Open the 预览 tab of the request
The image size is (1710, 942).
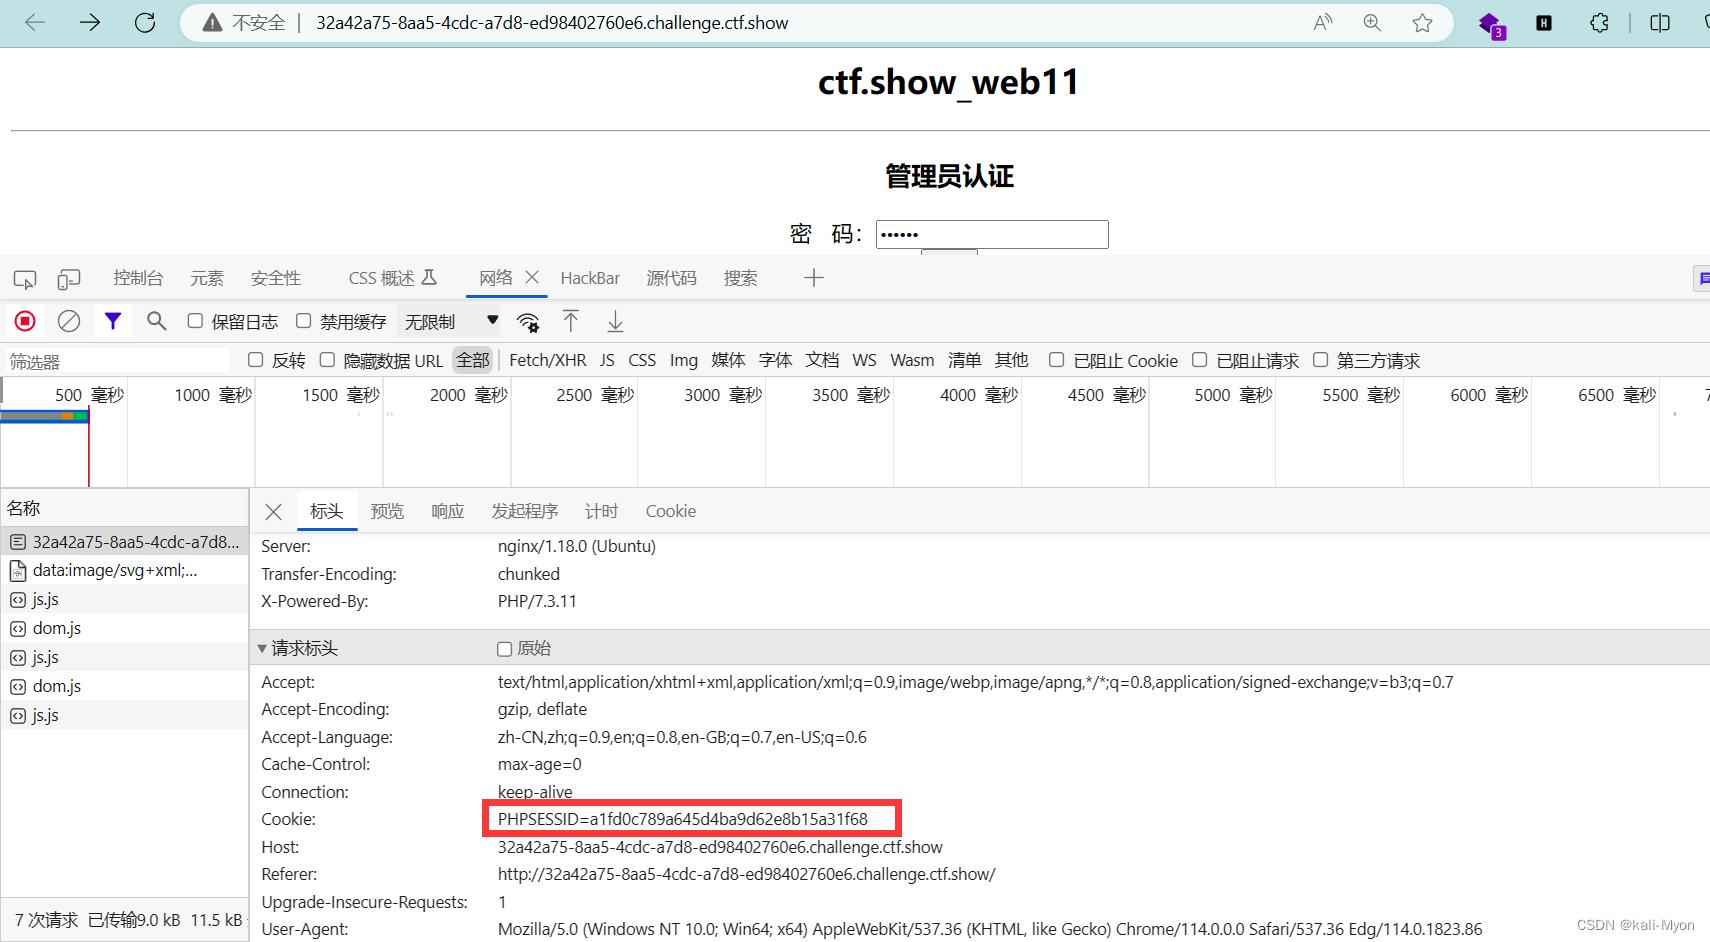click(388, 511)
